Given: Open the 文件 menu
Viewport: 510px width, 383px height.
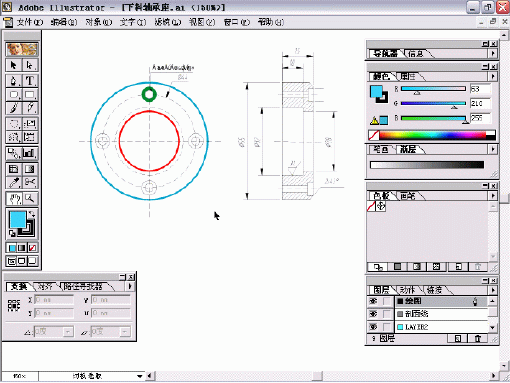Looking at the screenshot, I should [29, 22].
